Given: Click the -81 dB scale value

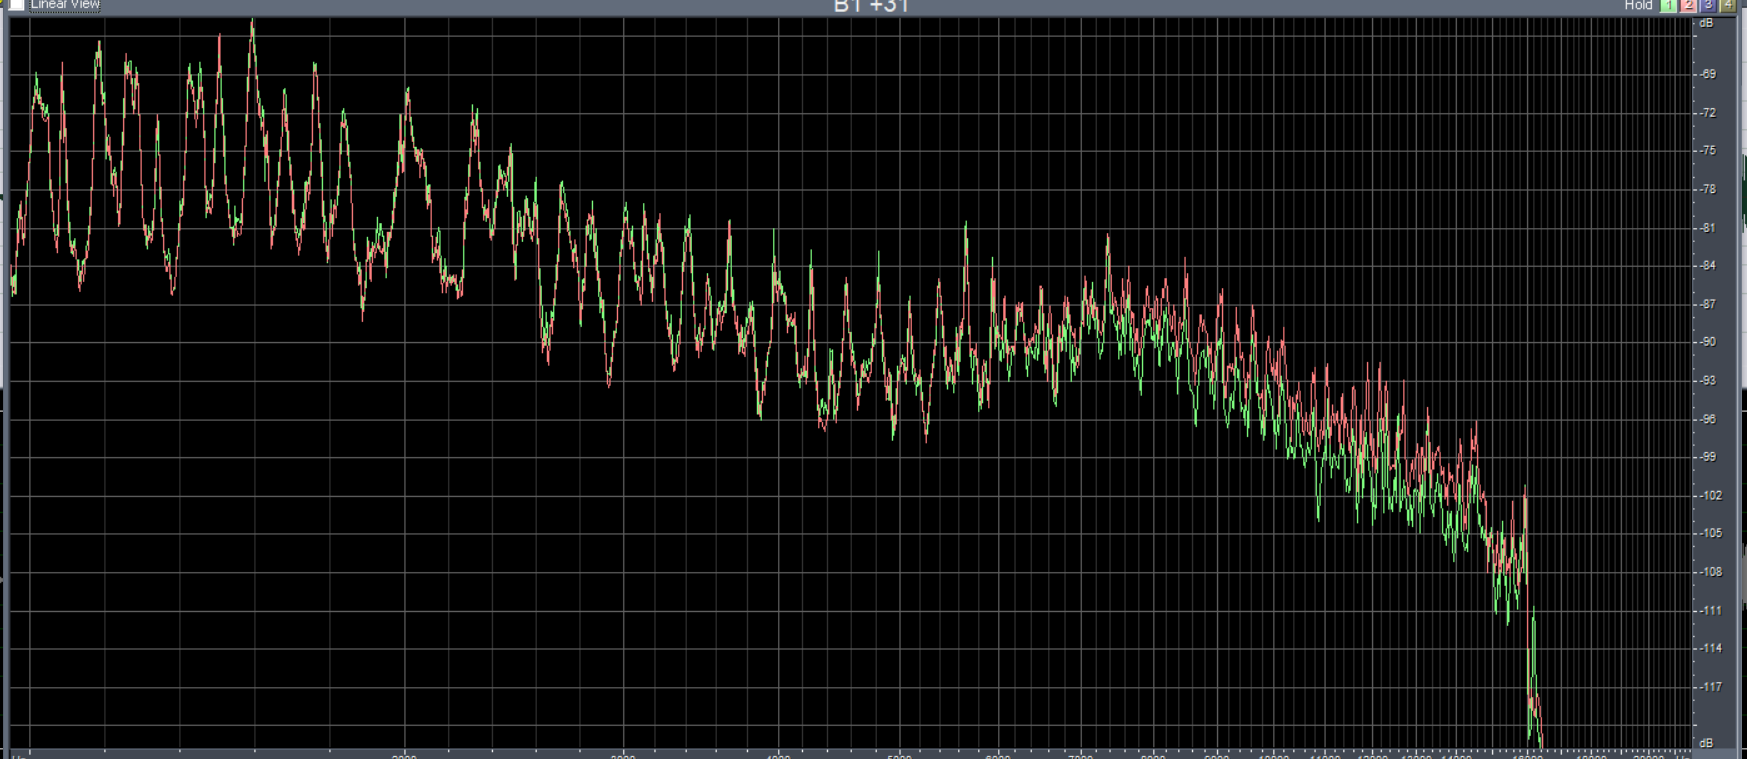Looking at the screenshot, I should point(1708,228).
